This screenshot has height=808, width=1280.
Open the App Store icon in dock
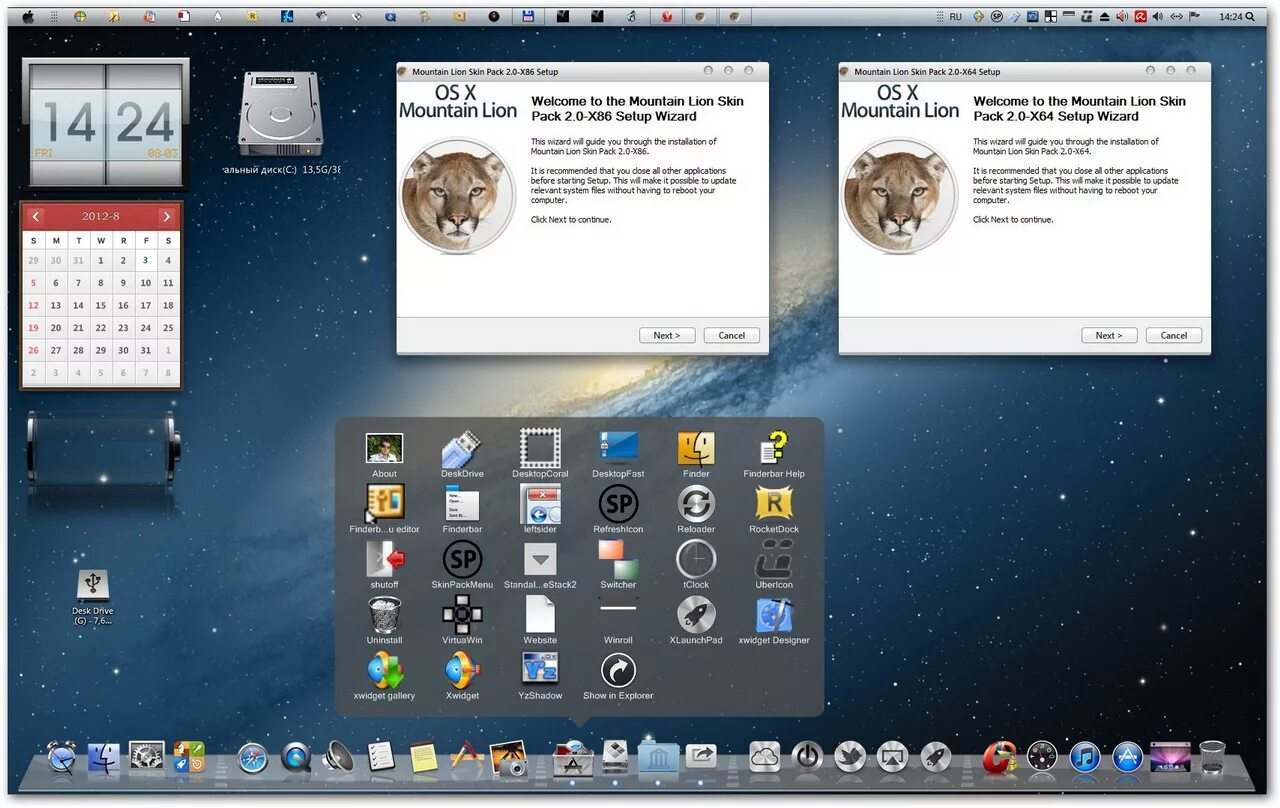(x=1128, y=757)
